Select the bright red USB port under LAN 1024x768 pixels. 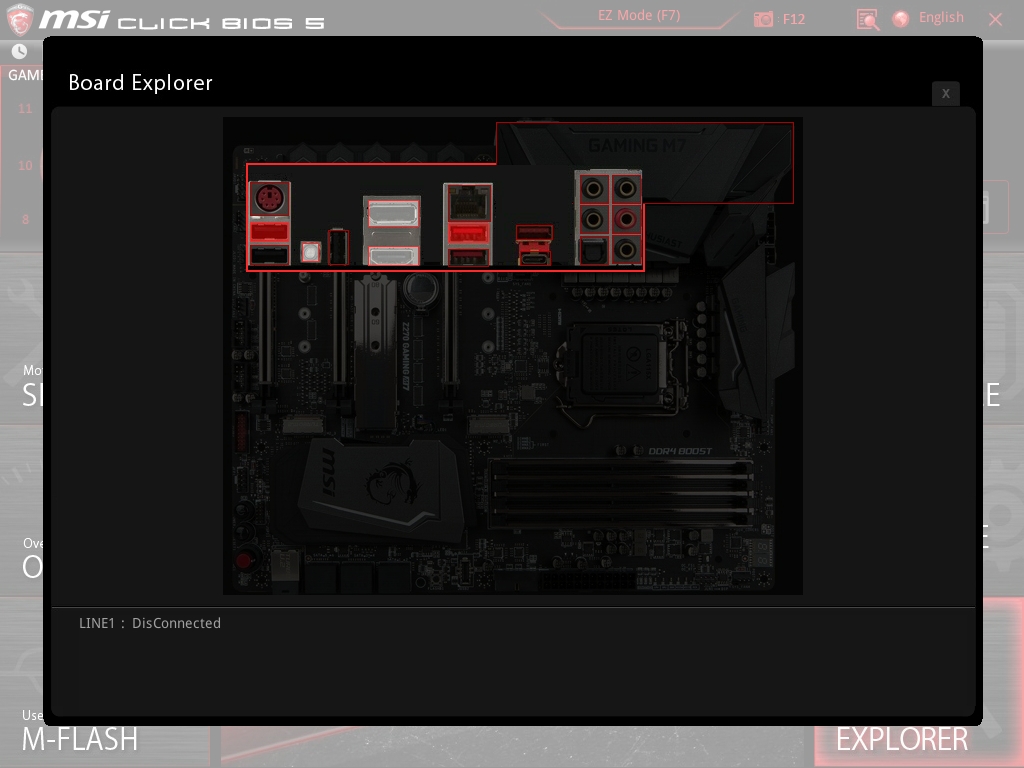pos(468,233)
